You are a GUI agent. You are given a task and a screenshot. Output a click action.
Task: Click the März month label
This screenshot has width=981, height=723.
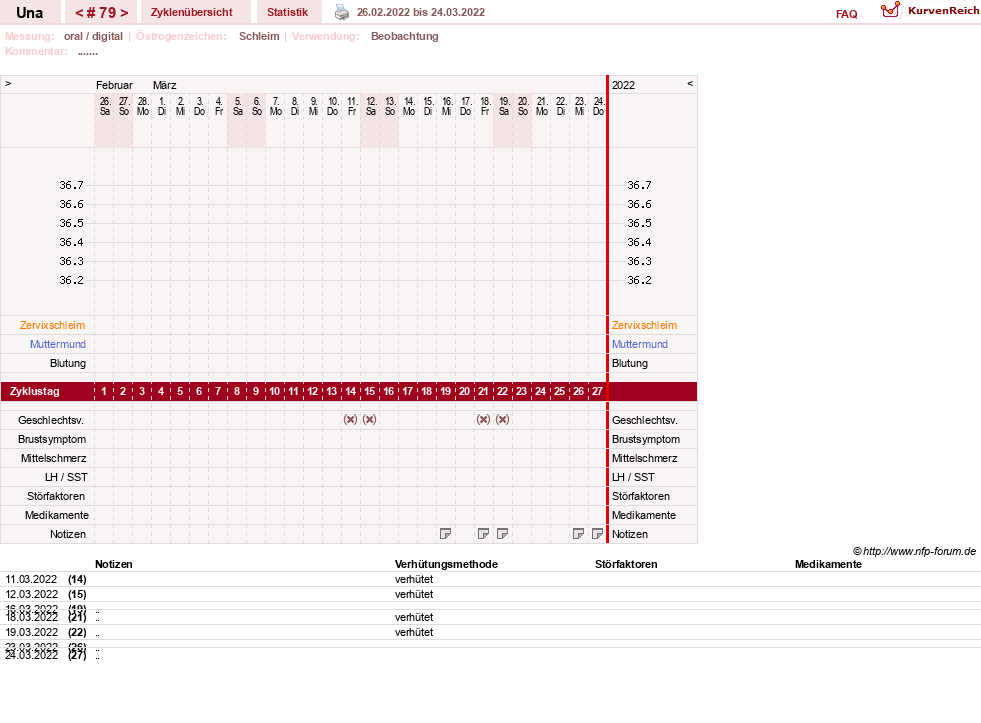pos(165,85)
